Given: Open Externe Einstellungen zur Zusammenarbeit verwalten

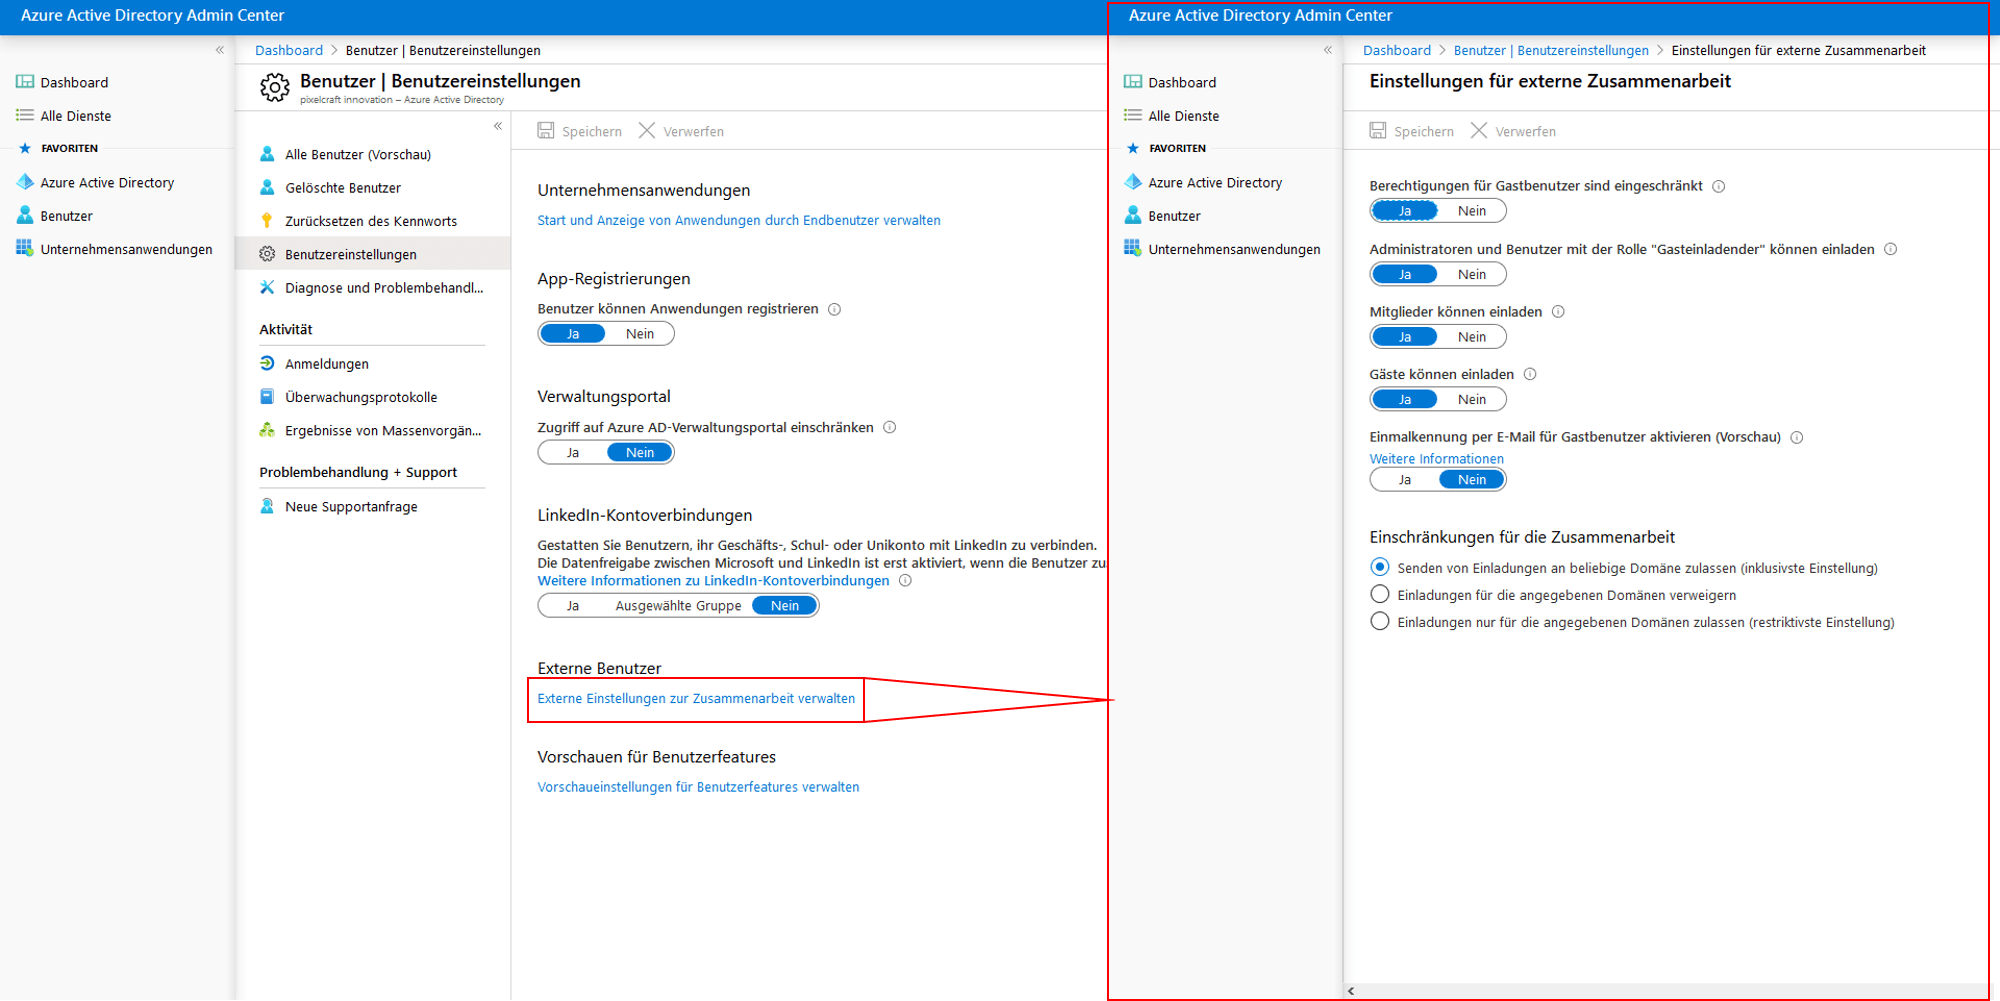Looking at the screenshot, I should click(696, 698).
